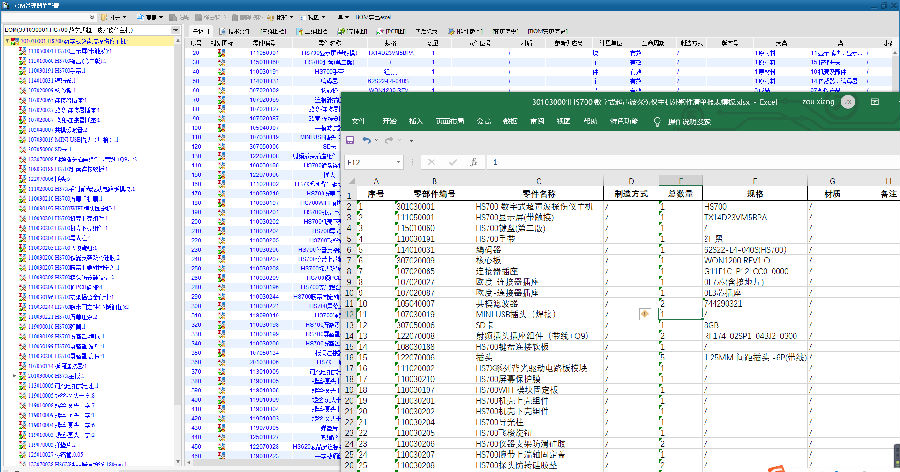Click the Save icon in Excel's quick access toolbar
This screenshot has width=900, height=472.
(350, 140)
